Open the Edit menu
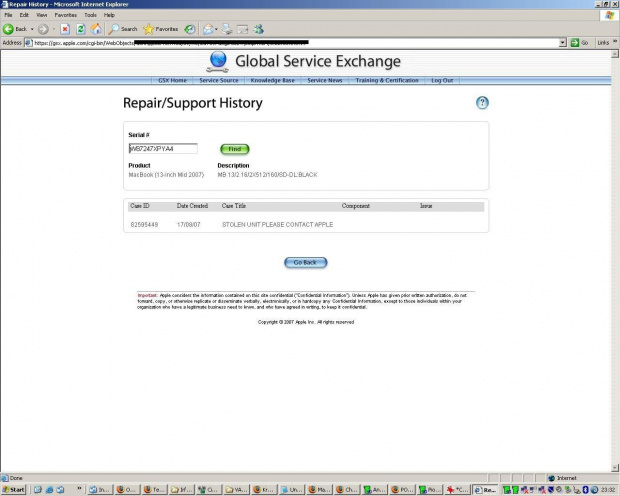620x496 pixels. click(x=24, y=15)
